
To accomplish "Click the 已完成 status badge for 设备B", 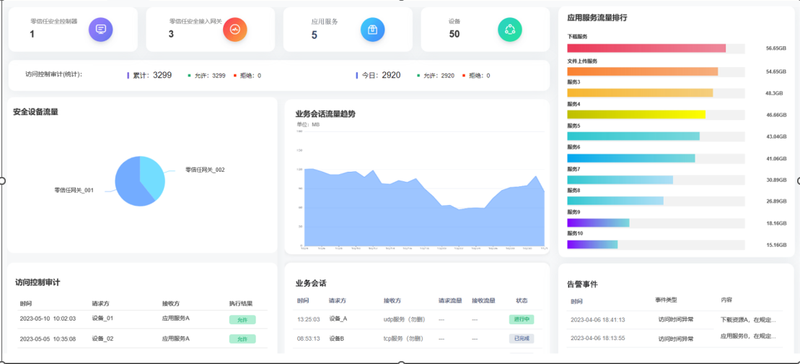I will [521, 338].
